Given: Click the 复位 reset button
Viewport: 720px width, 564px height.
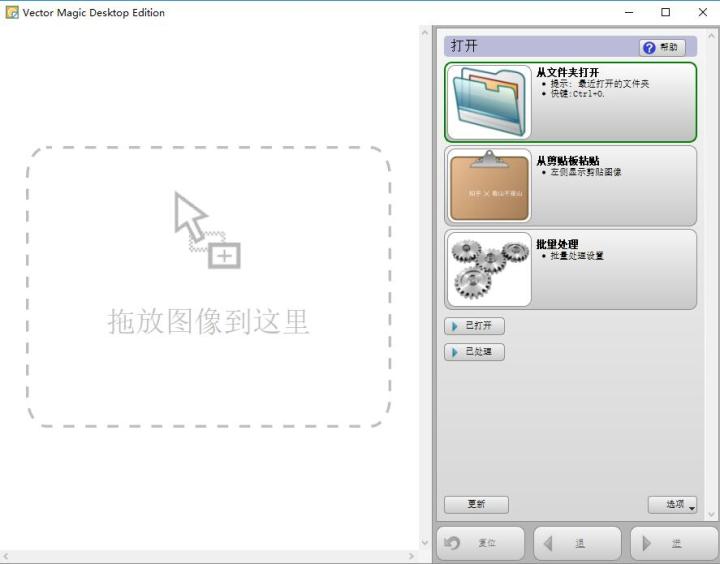Looking at the screenshot, I should pyautogui.click(x=480, y=543).
